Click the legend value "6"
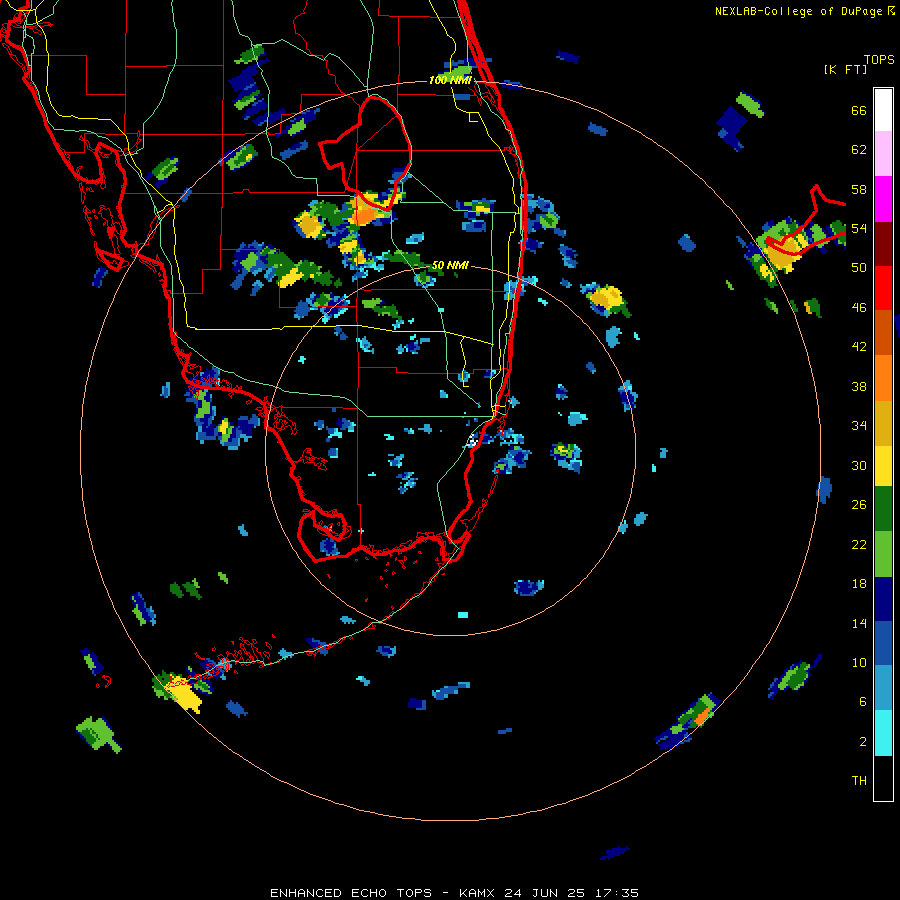The width and height of the screenshot is (900, 900). [863, 702]
